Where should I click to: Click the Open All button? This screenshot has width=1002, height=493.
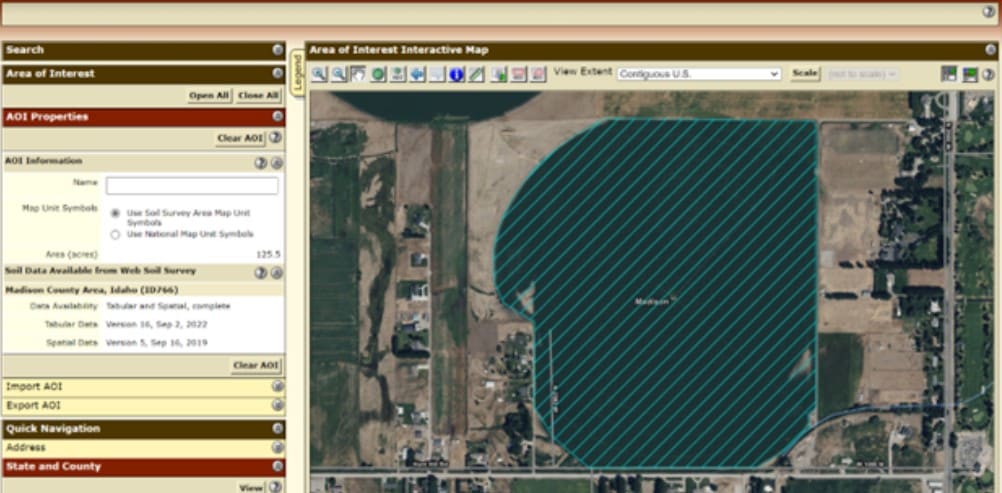[209, 95]
